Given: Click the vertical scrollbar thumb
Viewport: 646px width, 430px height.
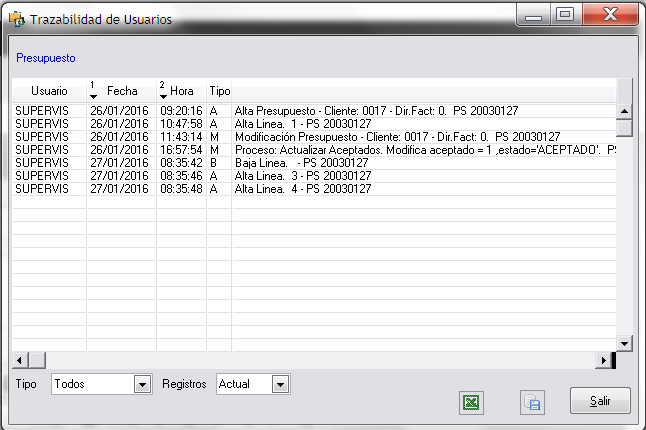Looking at the screenshot, I should (x=624, y=128).
